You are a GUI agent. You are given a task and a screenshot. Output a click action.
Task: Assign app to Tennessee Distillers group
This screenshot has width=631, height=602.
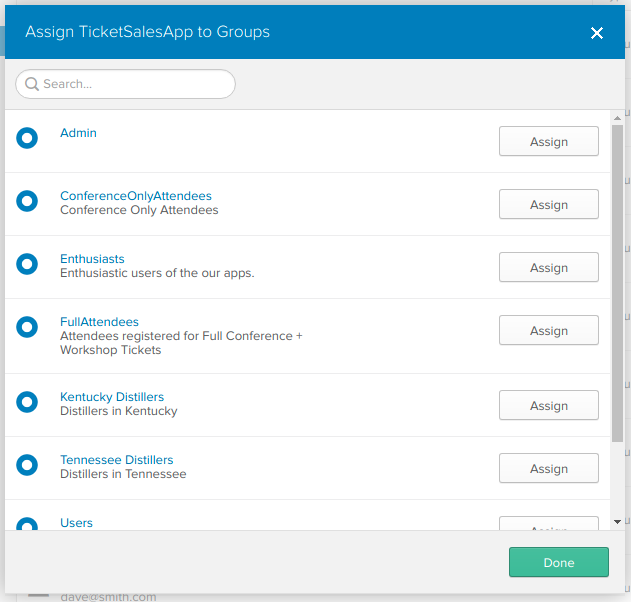(x=548, y=469)
